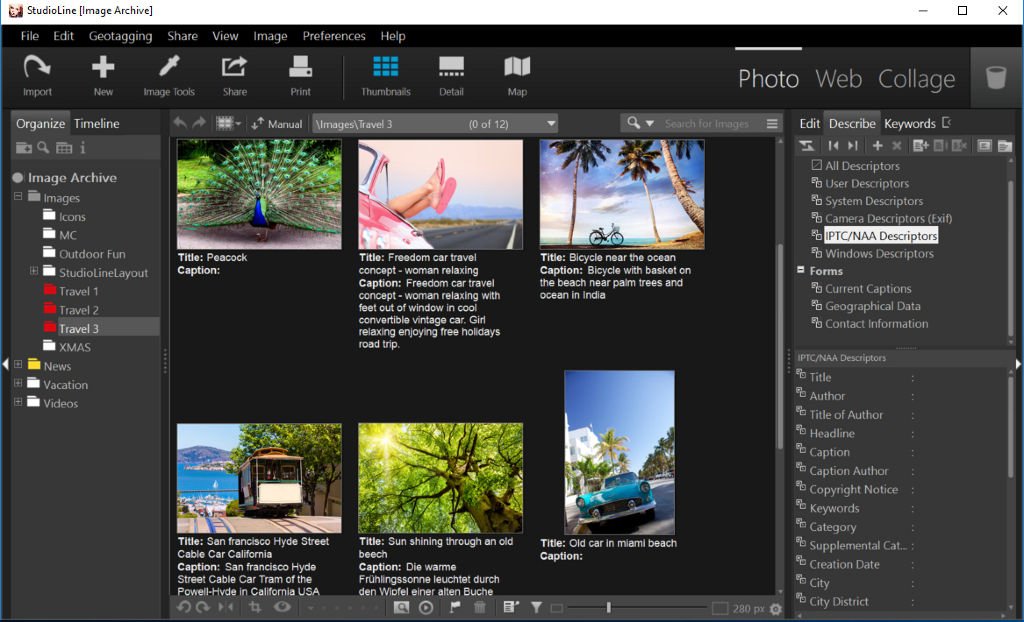The height and width of the screenshot is (622, 1024).
Task: Select Geographical Data form
Action: [x=872, y=306]
